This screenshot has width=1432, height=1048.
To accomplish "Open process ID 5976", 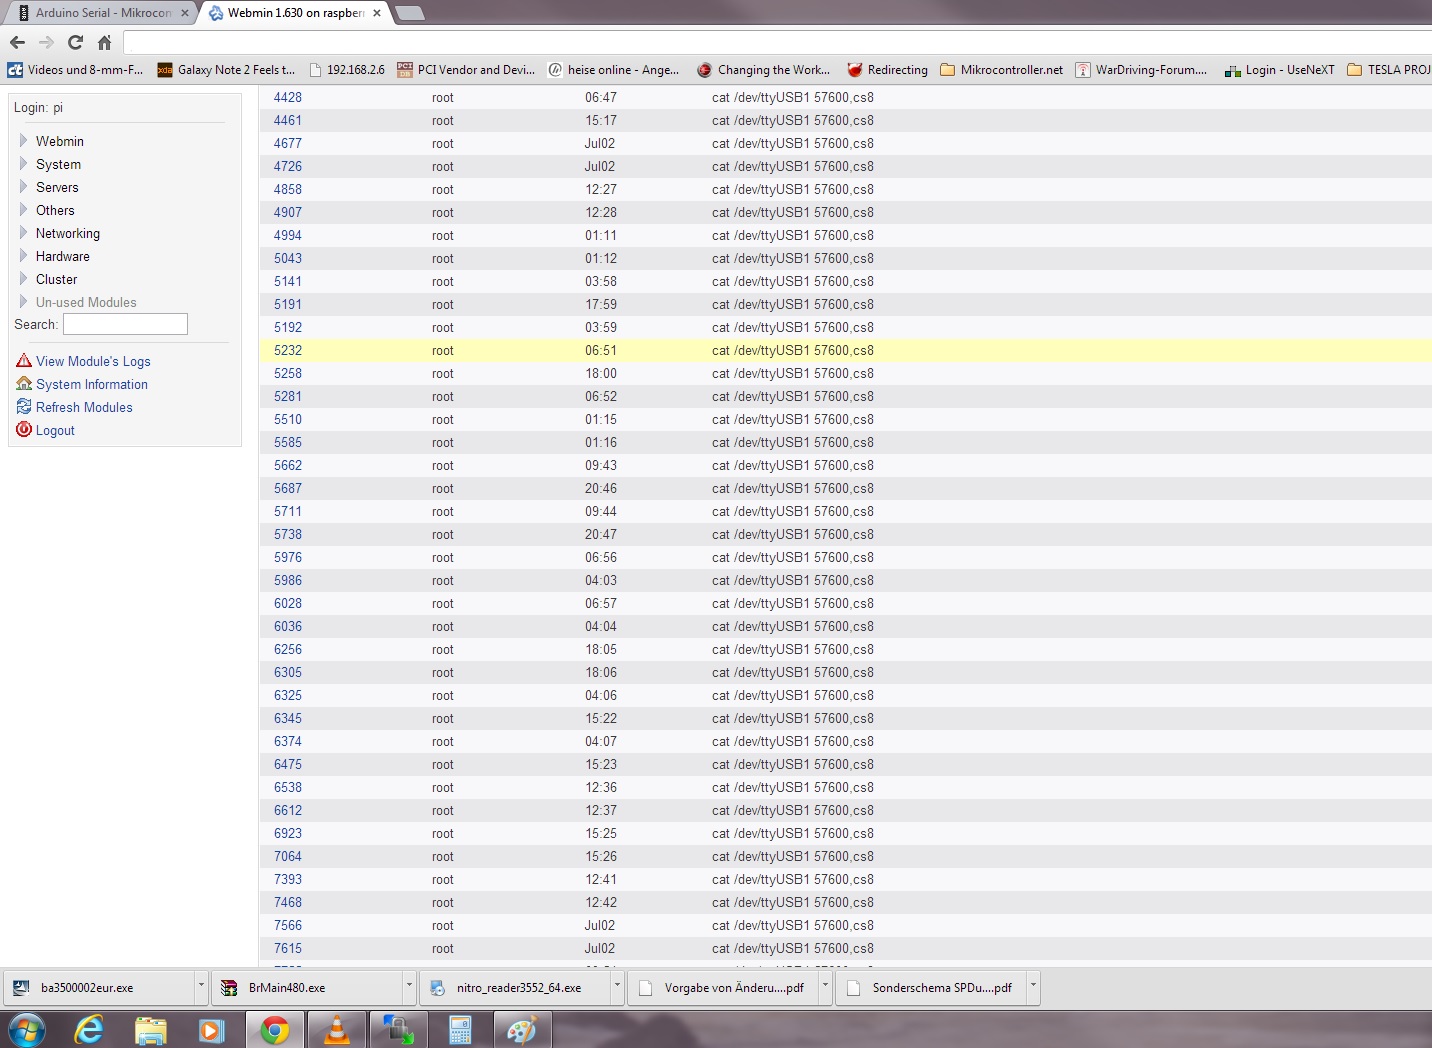I will point(288,557).
